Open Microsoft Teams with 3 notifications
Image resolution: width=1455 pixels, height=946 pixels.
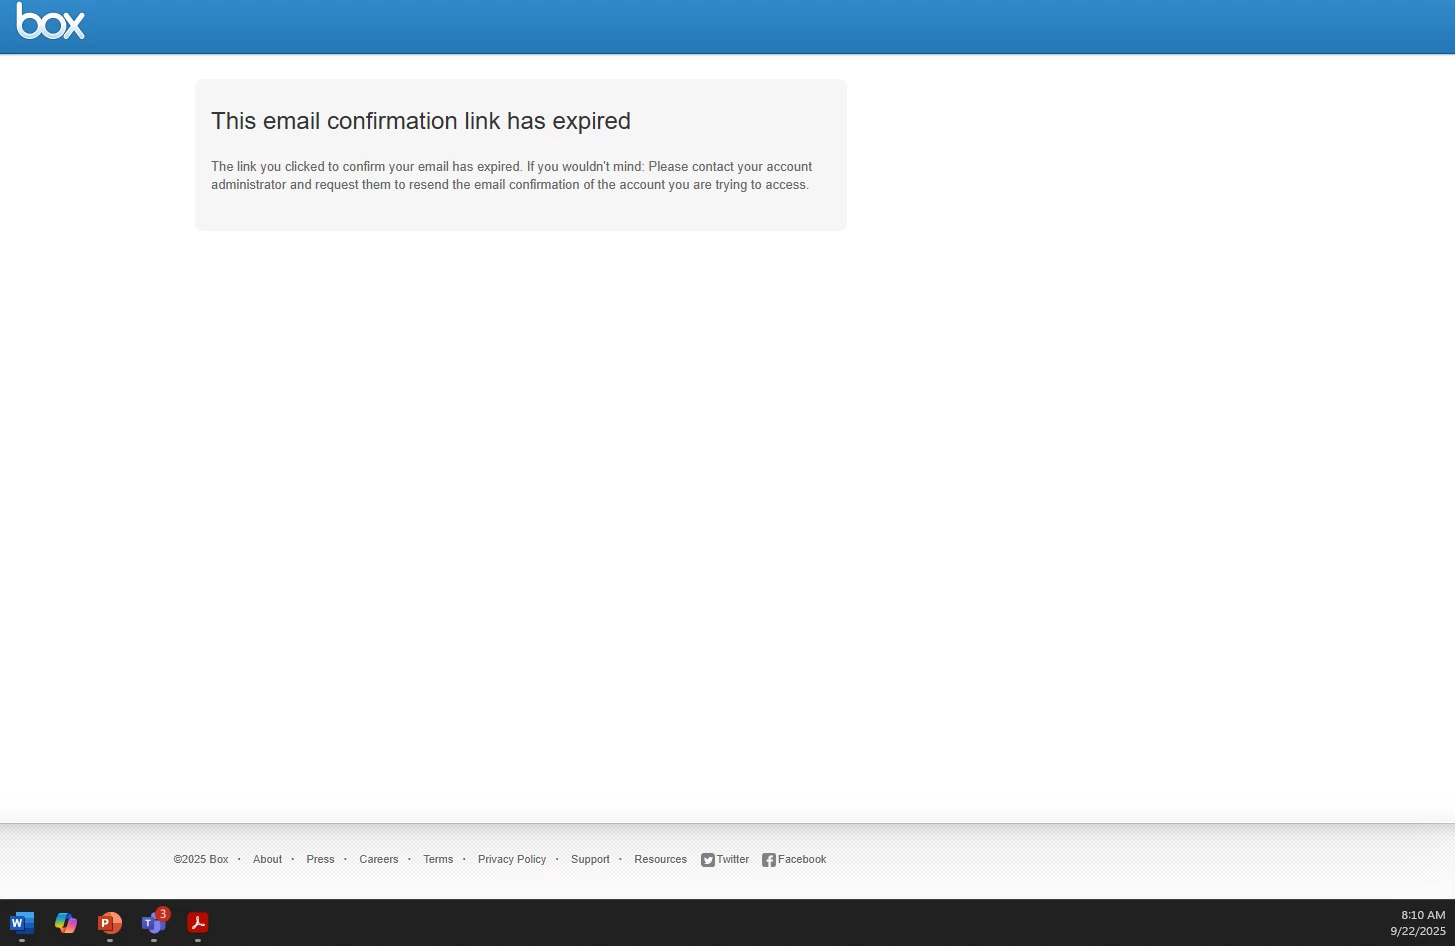[154, 922]
